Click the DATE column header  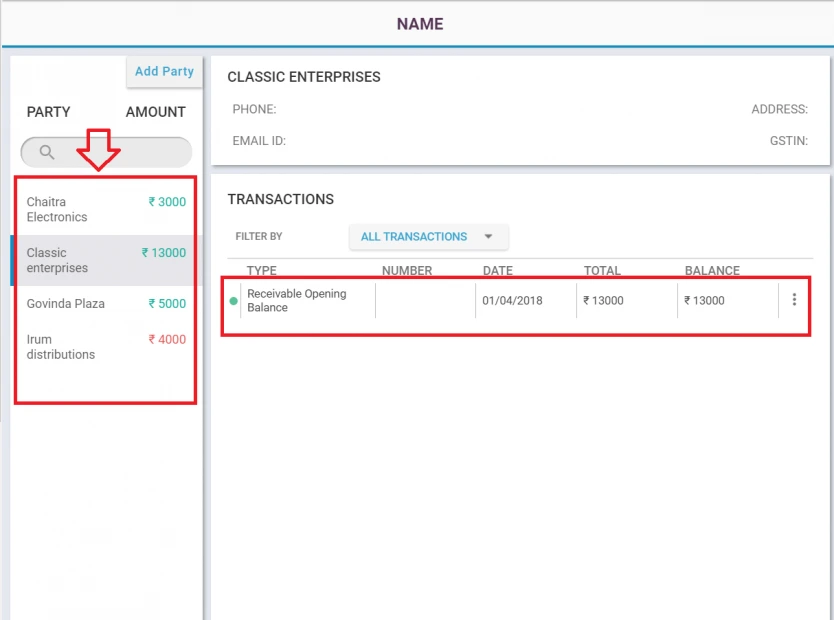coord(498,270)
